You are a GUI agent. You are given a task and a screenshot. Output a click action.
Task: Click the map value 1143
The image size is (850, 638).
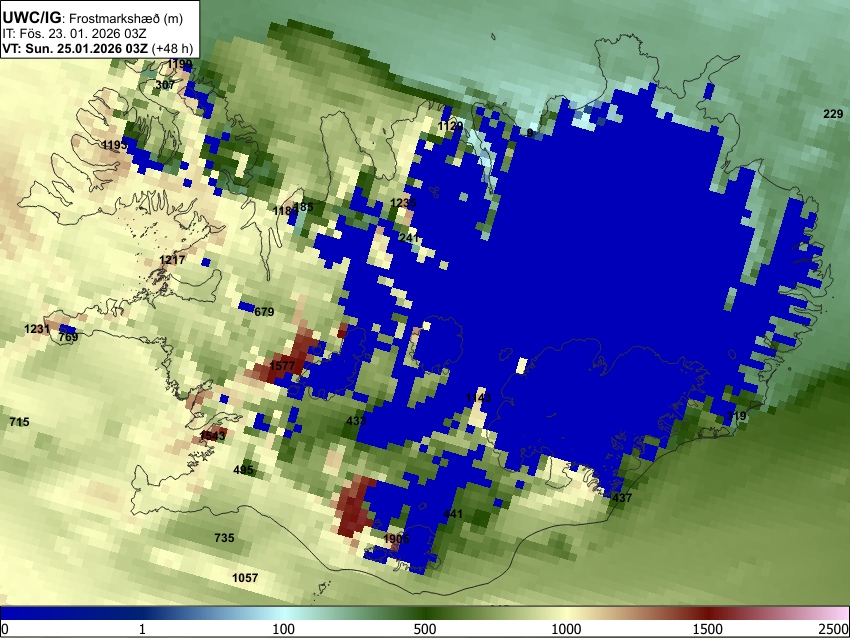coord(478,398)
